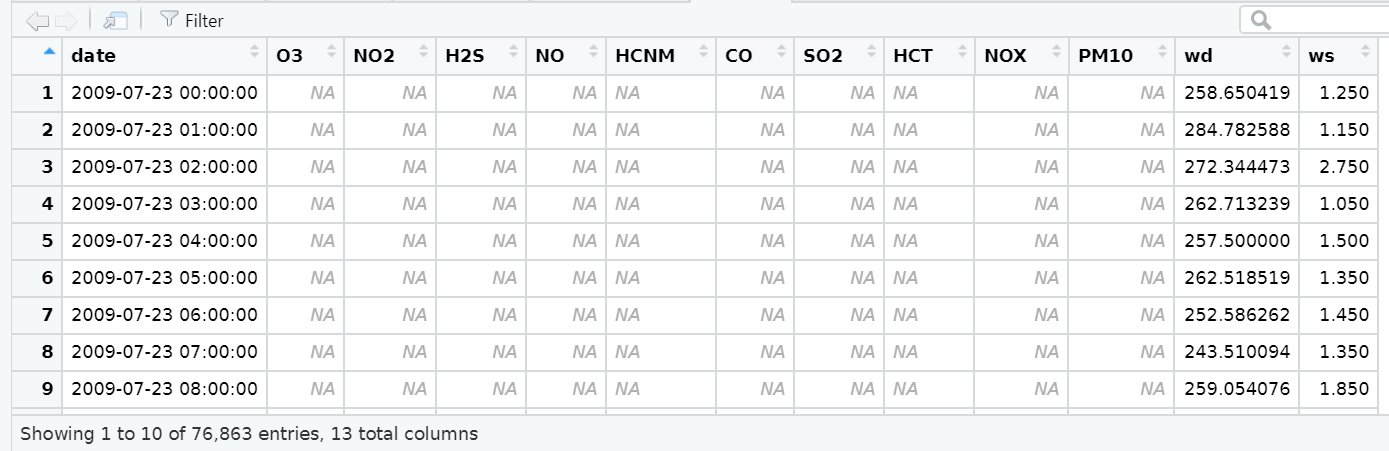This screenshot has height=451, width=1389.
Task: Select row number 5 index cell
Action: (x=37, y=241)
